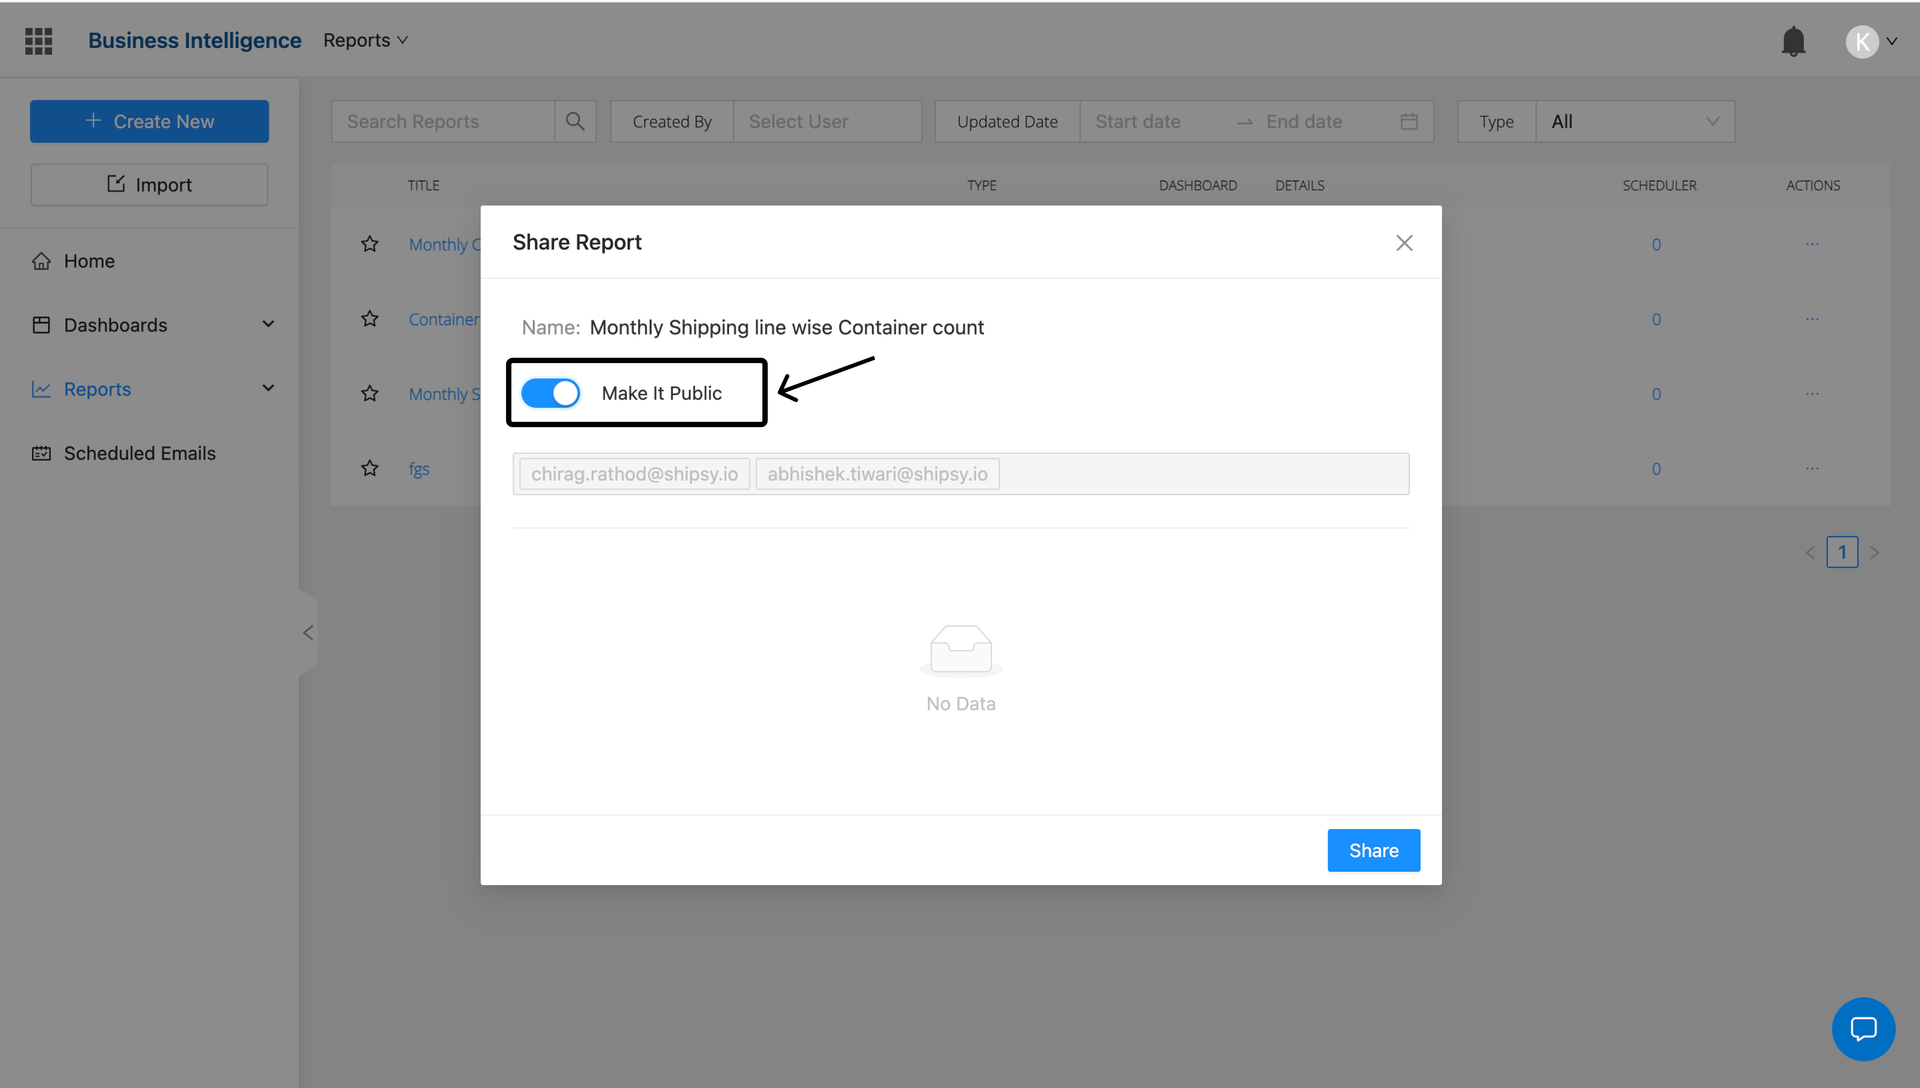Click the email recipients input field
This screenshot has width=1920, height=1088.
pos(1200,474)
